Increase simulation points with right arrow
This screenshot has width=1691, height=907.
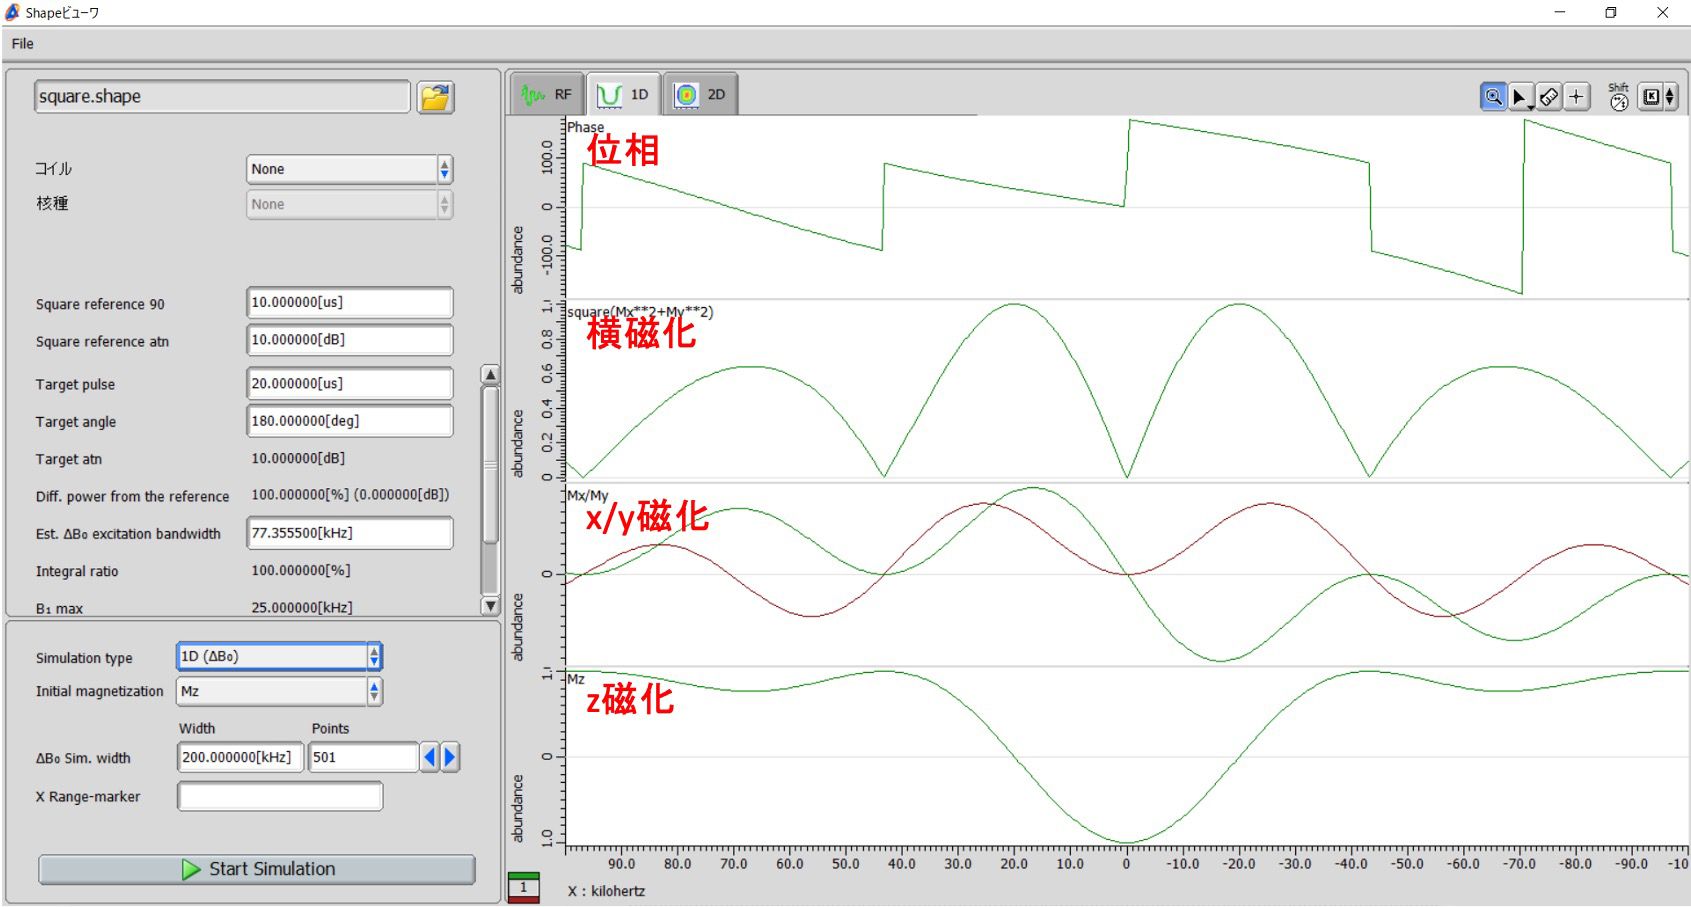(450, 757)
